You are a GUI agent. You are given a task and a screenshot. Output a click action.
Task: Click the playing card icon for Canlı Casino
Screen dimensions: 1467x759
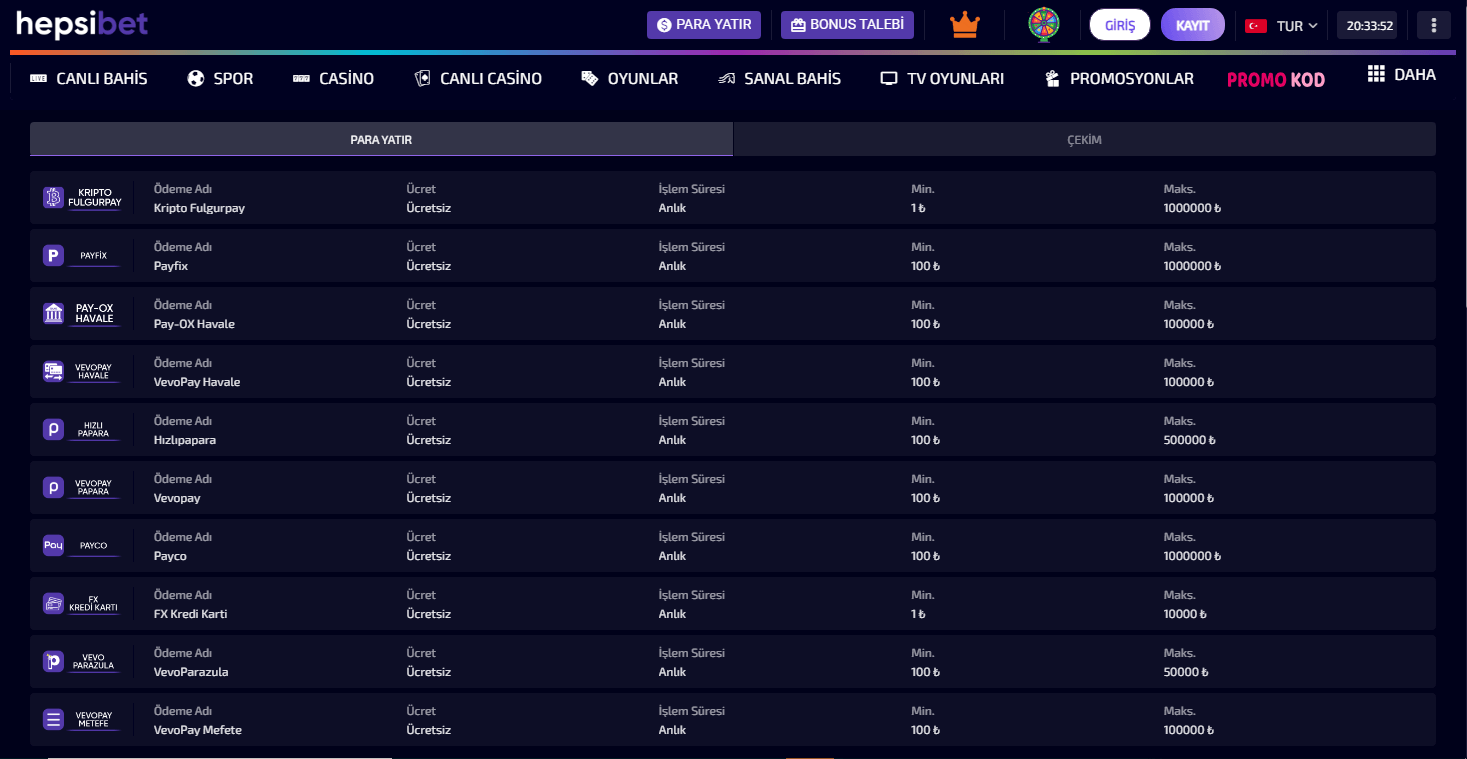[423, 78]
